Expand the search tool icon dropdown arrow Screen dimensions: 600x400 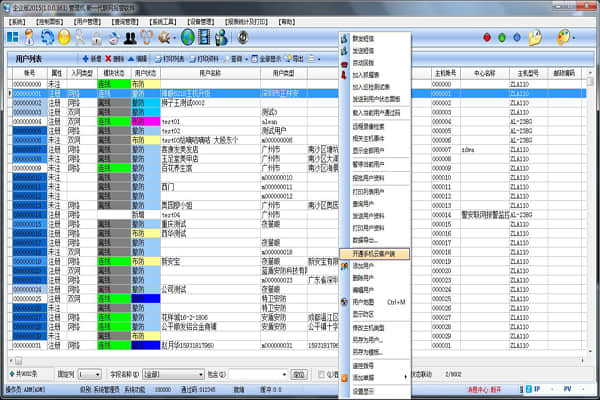(x=174, y=38)
